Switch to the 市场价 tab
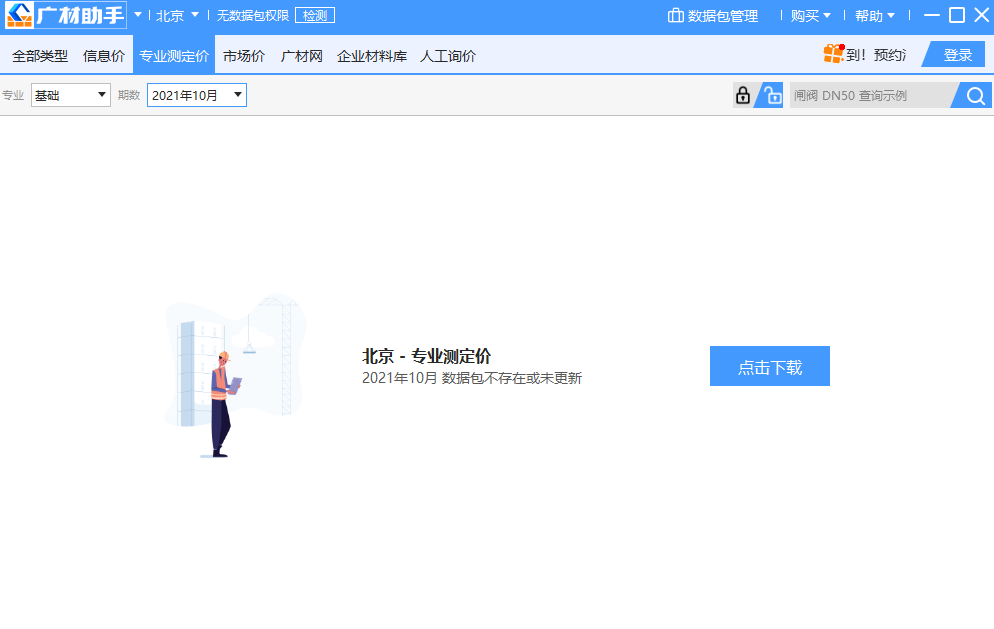 [x=244, y=56]
